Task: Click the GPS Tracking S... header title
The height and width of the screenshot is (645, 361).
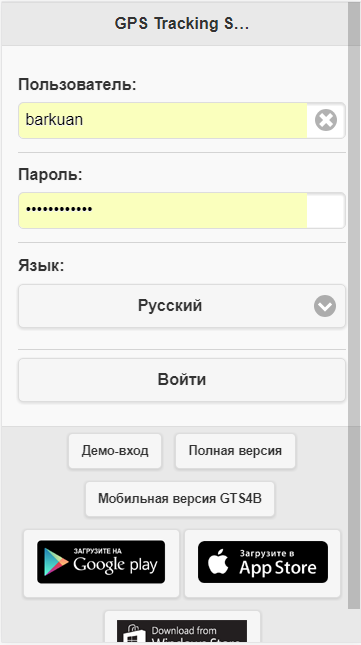Action: pyautogui.click(x=182, y=24)
